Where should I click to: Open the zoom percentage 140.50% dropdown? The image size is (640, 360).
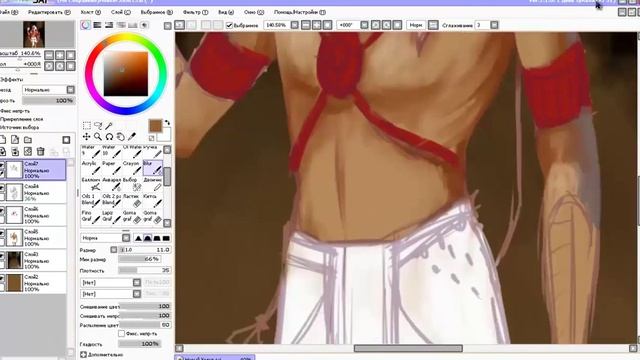point(295,25)
